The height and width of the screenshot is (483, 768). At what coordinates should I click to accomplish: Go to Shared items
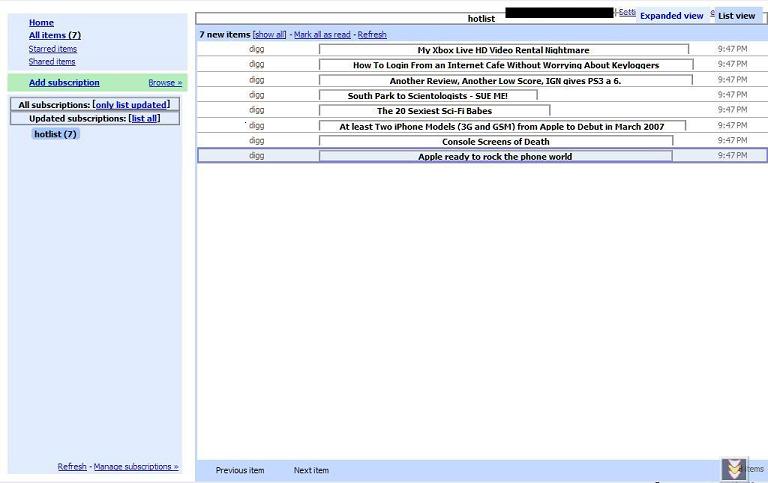(52, 62)
